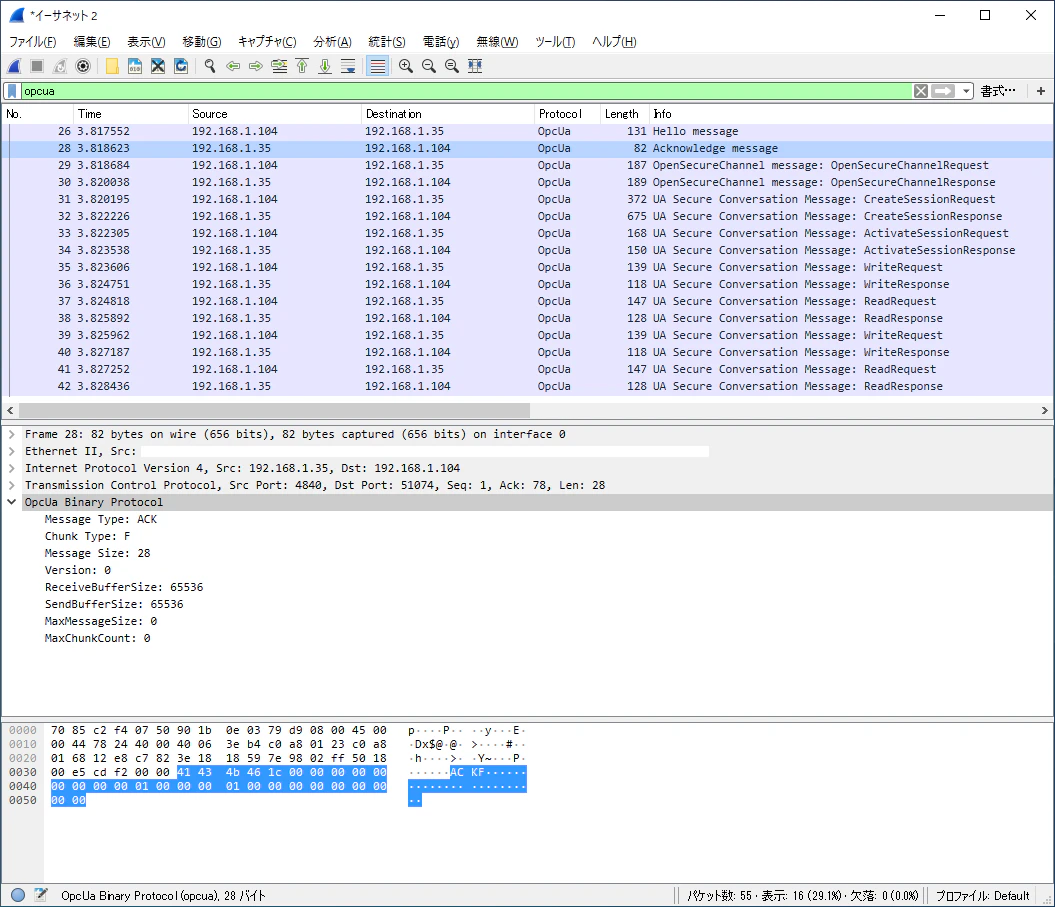Open capture file properties in status bar
Screen dimensions: 1055x907
[41, 895]
